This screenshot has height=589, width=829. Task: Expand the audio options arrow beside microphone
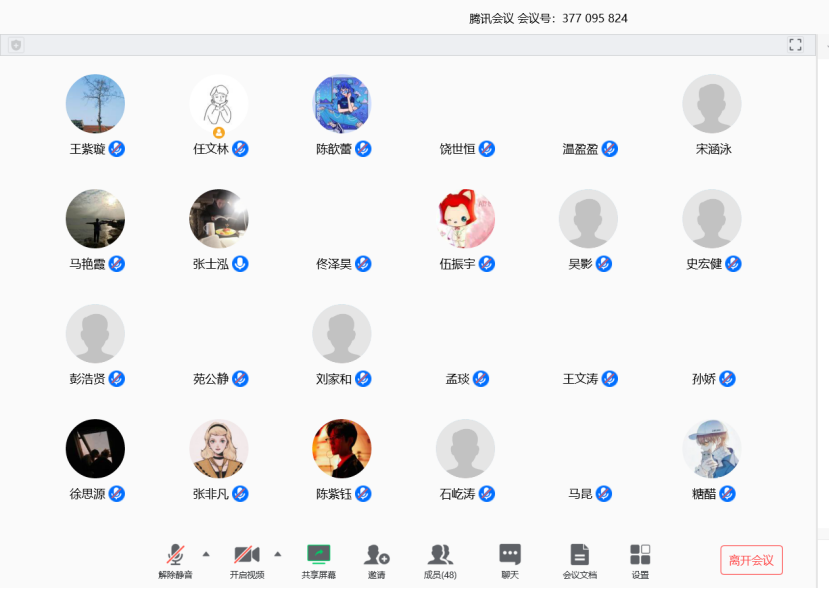click(206, 553)
